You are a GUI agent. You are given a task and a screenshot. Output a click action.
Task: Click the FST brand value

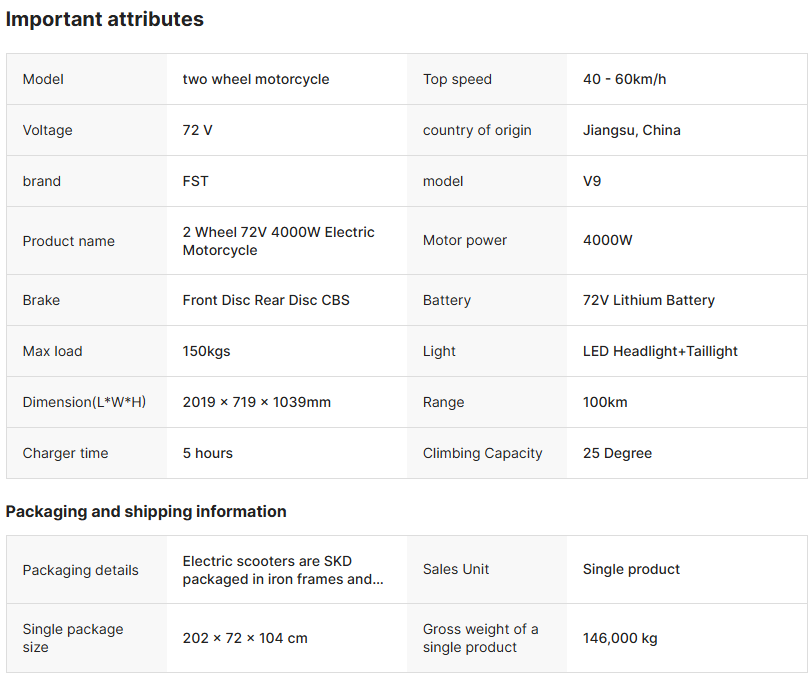(195, 181)
